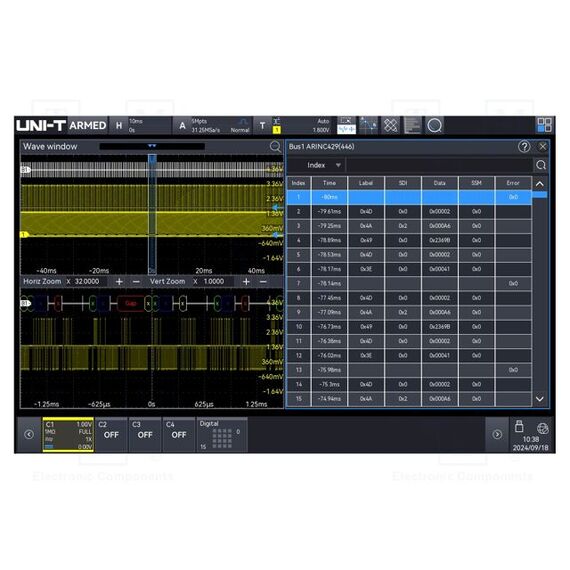Open the Wave window zoom magnifier
This screenshot has width=570, height=570.
tap(275, 146)
